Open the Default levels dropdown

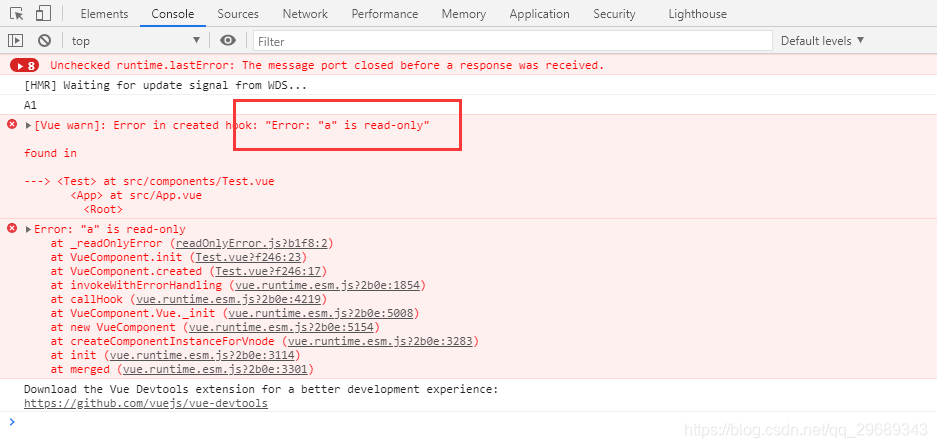pyautogui.click(x=822, y=41)
